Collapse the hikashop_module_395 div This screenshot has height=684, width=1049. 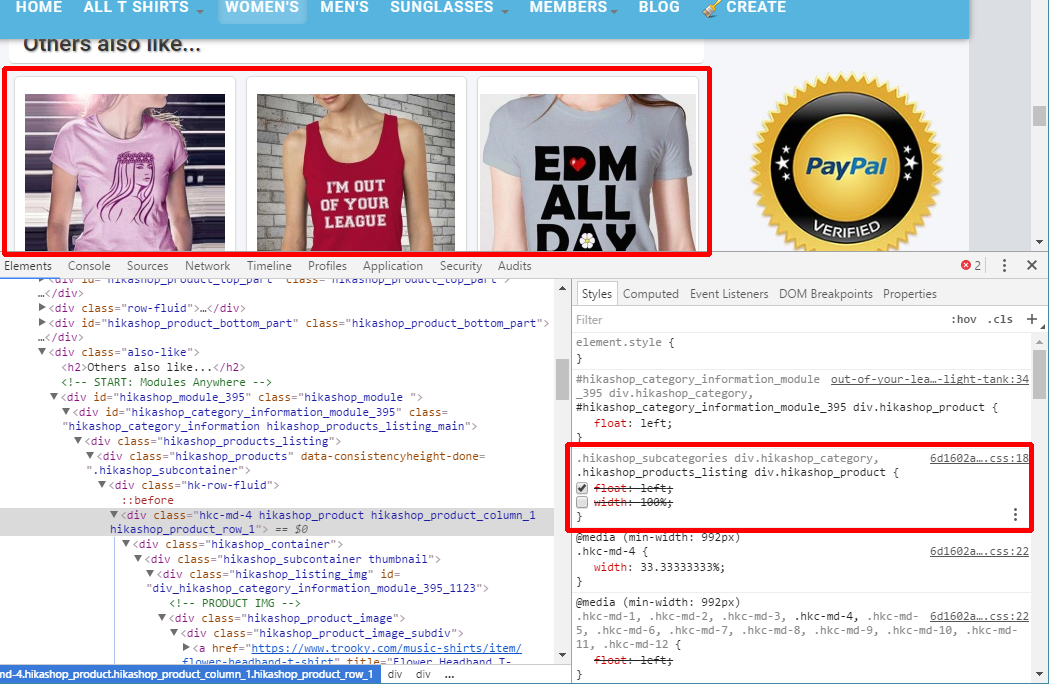pos(54,397)
